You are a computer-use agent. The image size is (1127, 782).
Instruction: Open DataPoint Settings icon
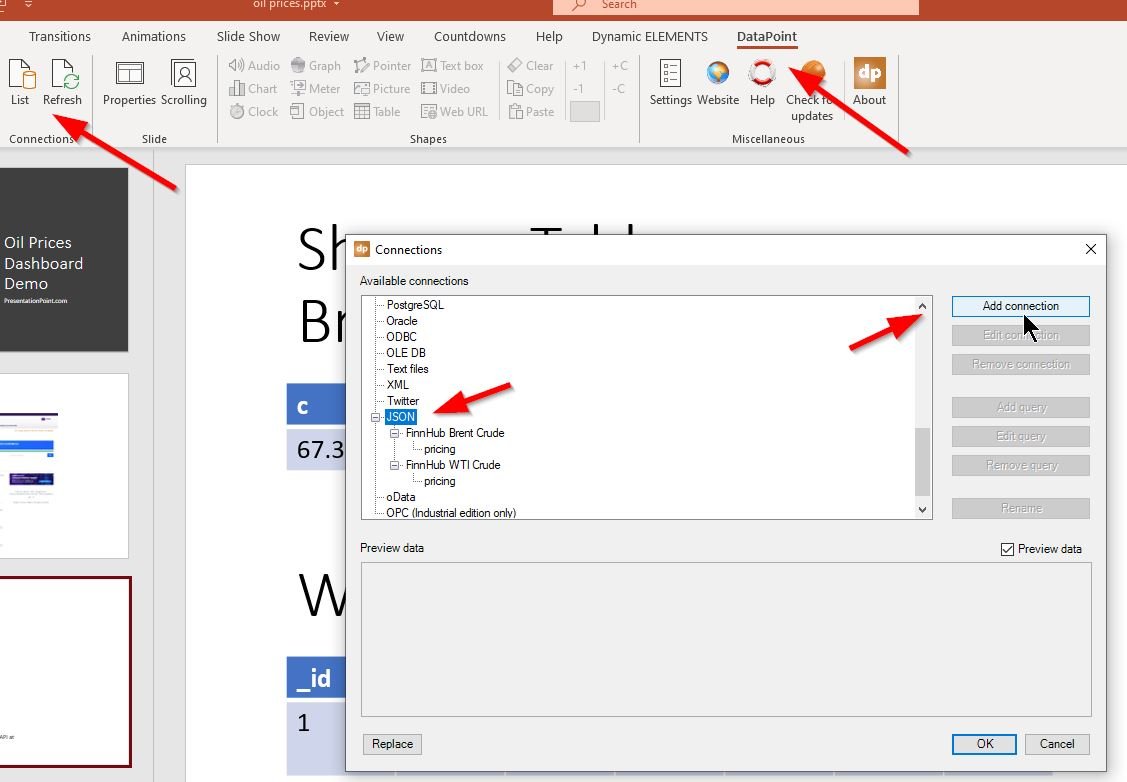[670, 82]
